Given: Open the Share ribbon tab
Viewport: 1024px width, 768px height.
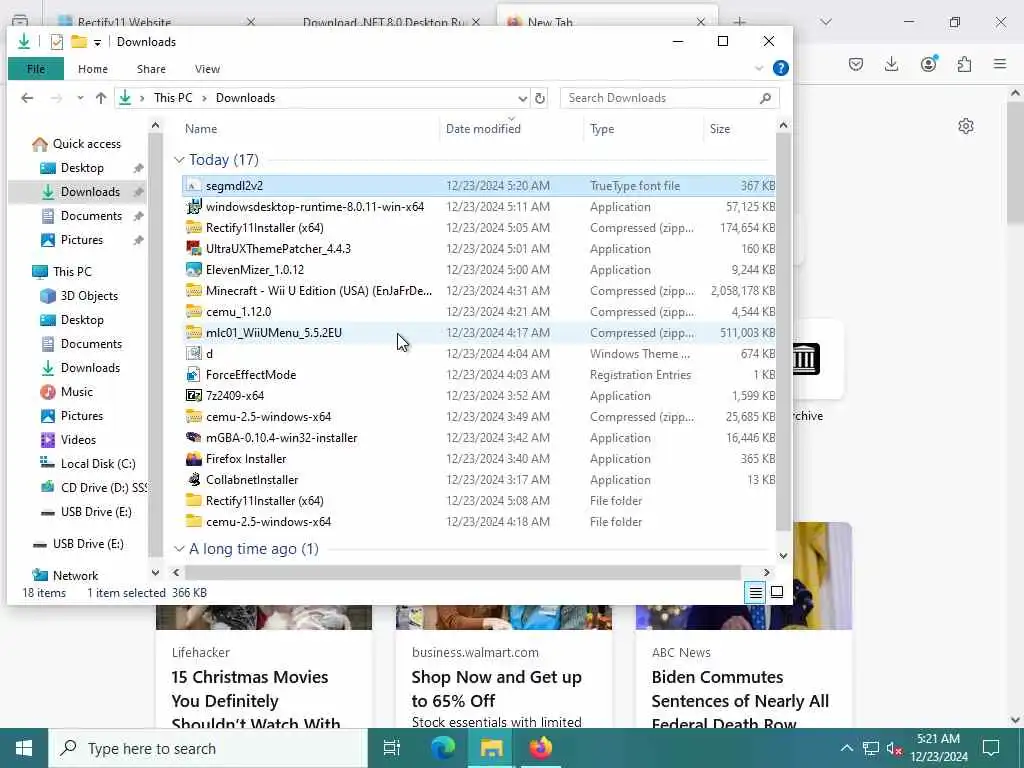Looking at the screenshot, I should 152,69.
